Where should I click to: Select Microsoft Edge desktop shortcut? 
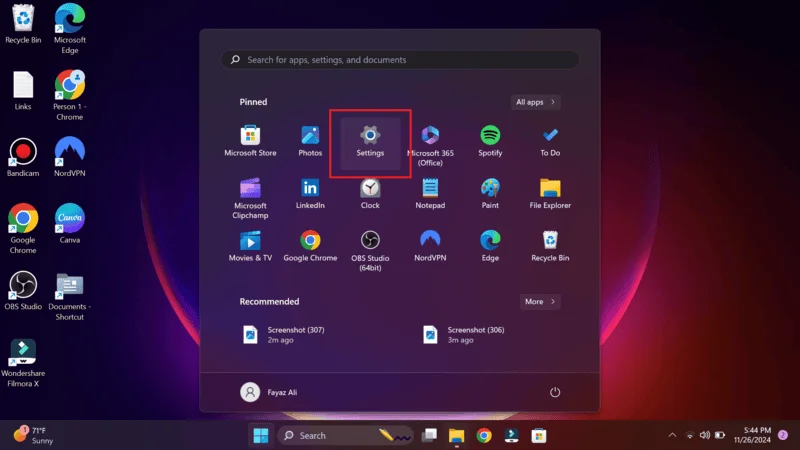70,29
